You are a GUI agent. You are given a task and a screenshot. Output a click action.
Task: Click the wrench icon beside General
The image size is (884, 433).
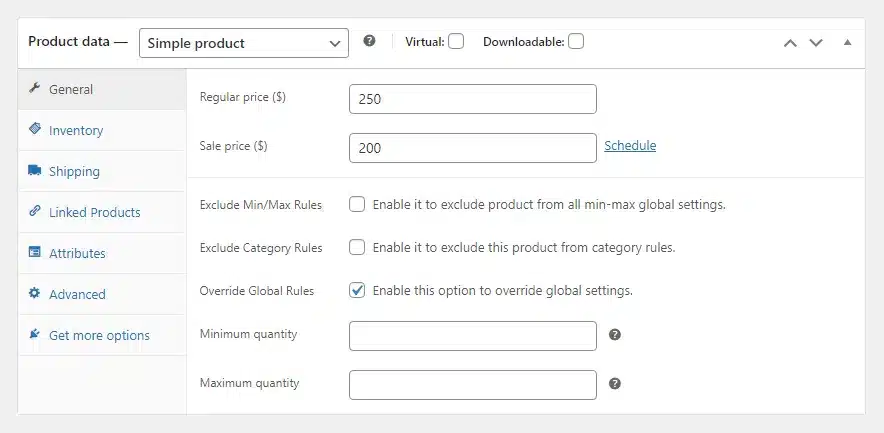[34, 88]
